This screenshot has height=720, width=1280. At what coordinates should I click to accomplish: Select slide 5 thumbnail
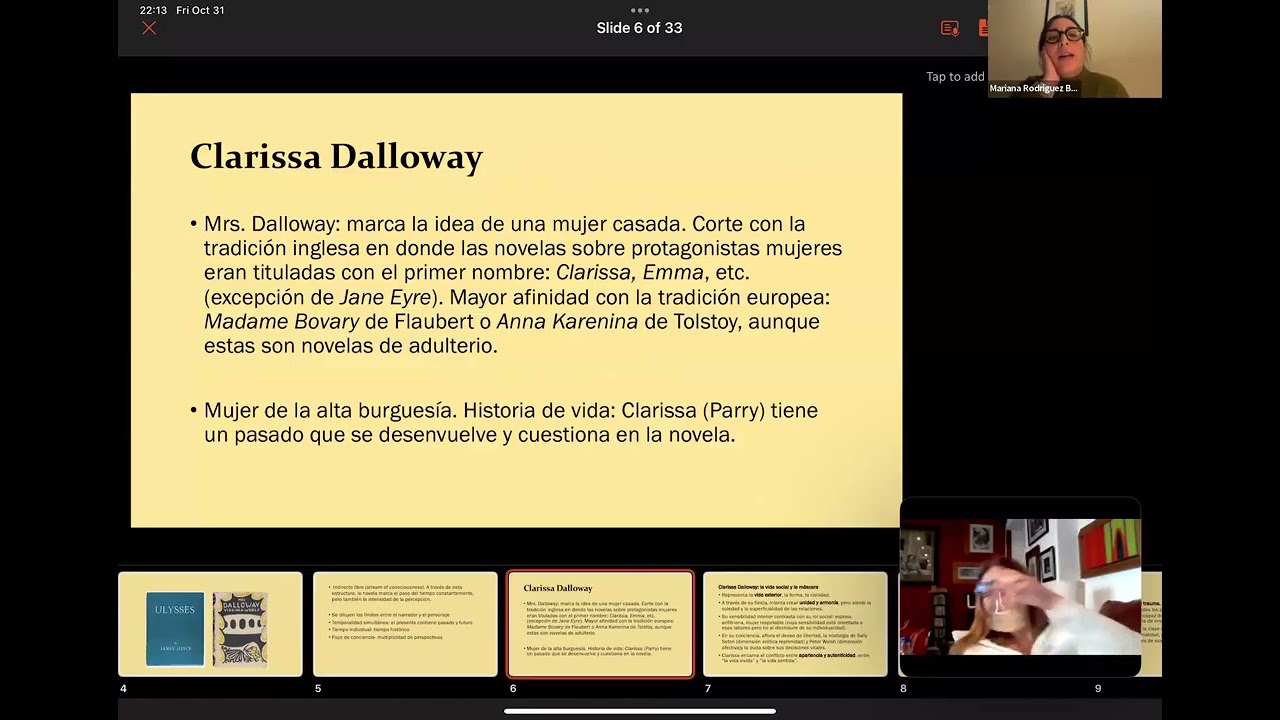(405, 624)
